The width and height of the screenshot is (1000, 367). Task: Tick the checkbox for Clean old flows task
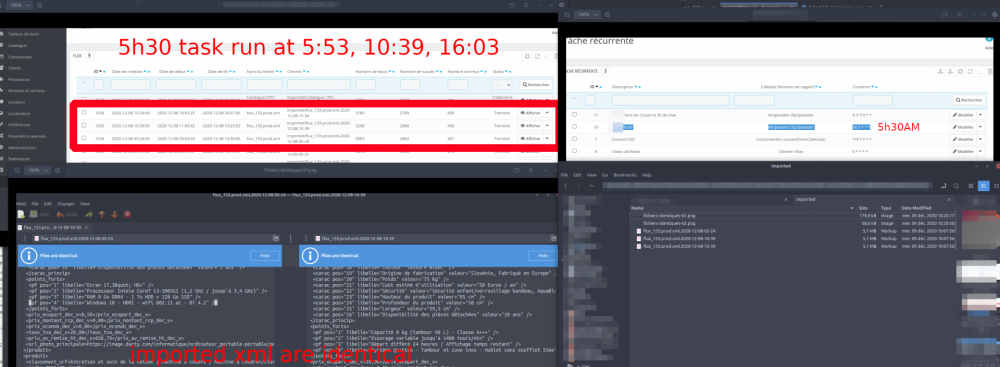574,151
